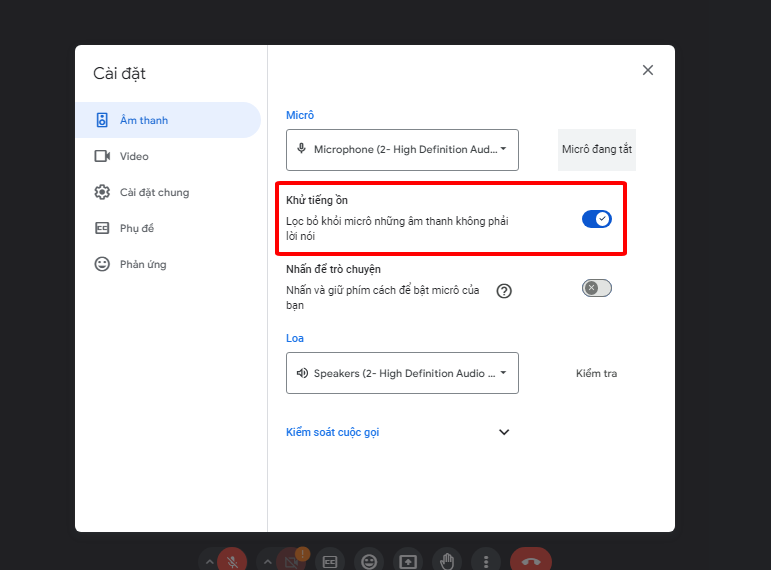Open the emoji reactions button

(x=369, y=561)
